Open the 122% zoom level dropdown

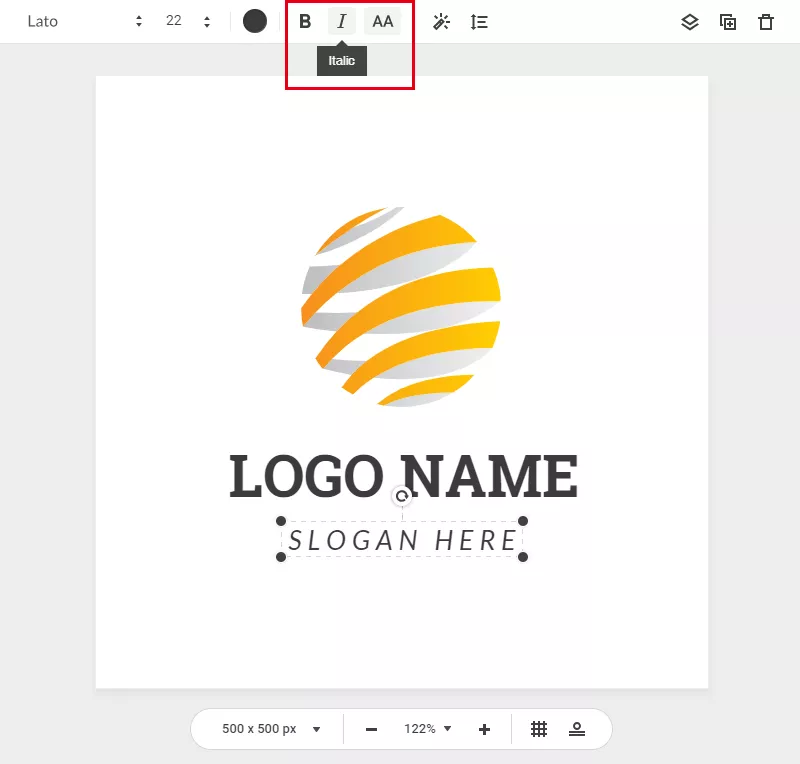click(428, 729)
